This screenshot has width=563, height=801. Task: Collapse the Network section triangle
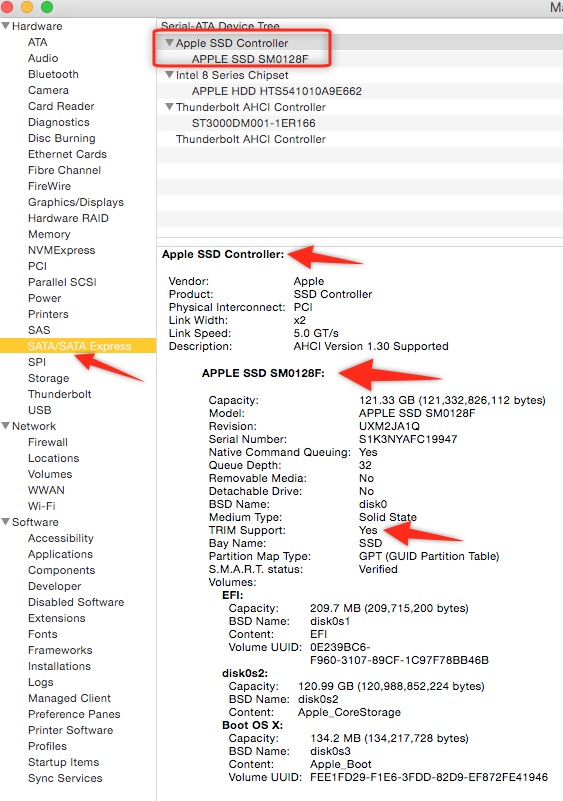click(x=6, y=426)
